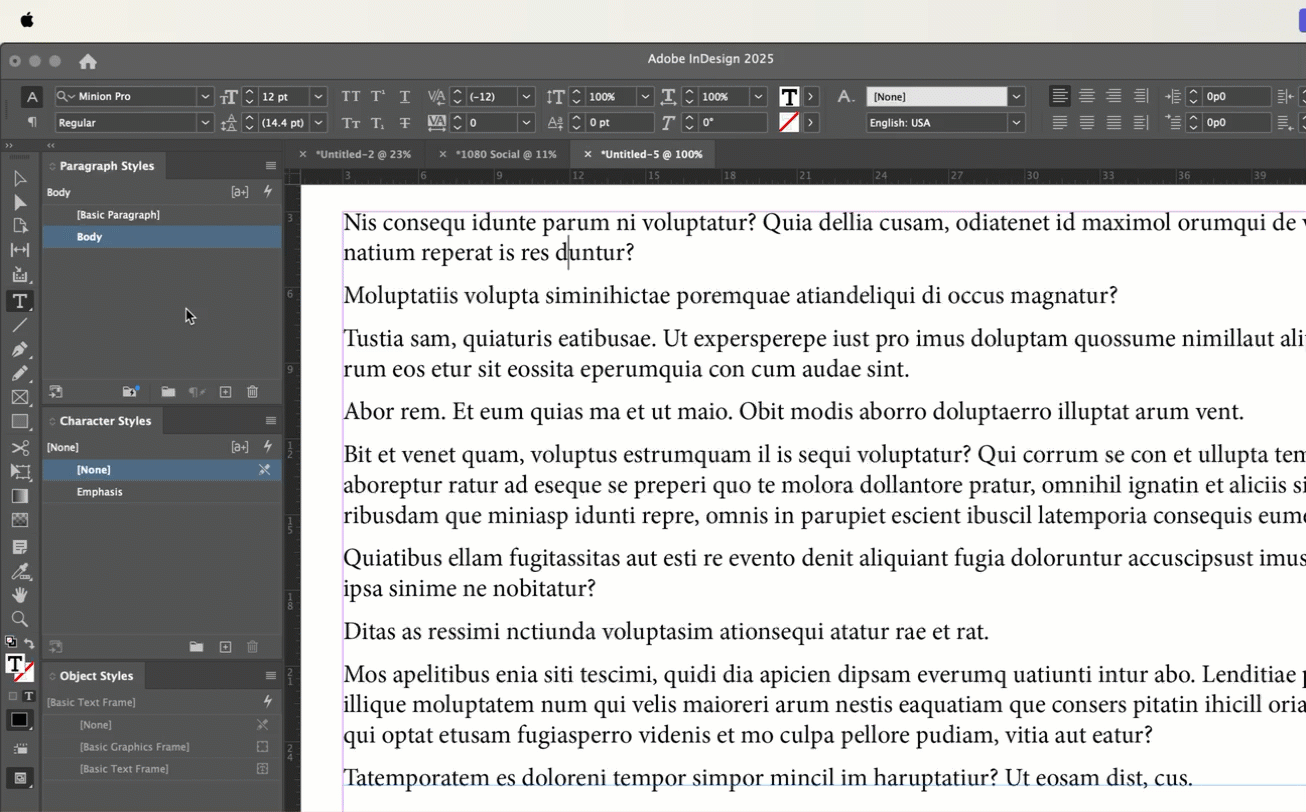Click Quick Apply lightning in Character Styles
Screen dimensions: 1306x812
pyautogui.click(x=268, y=447)
